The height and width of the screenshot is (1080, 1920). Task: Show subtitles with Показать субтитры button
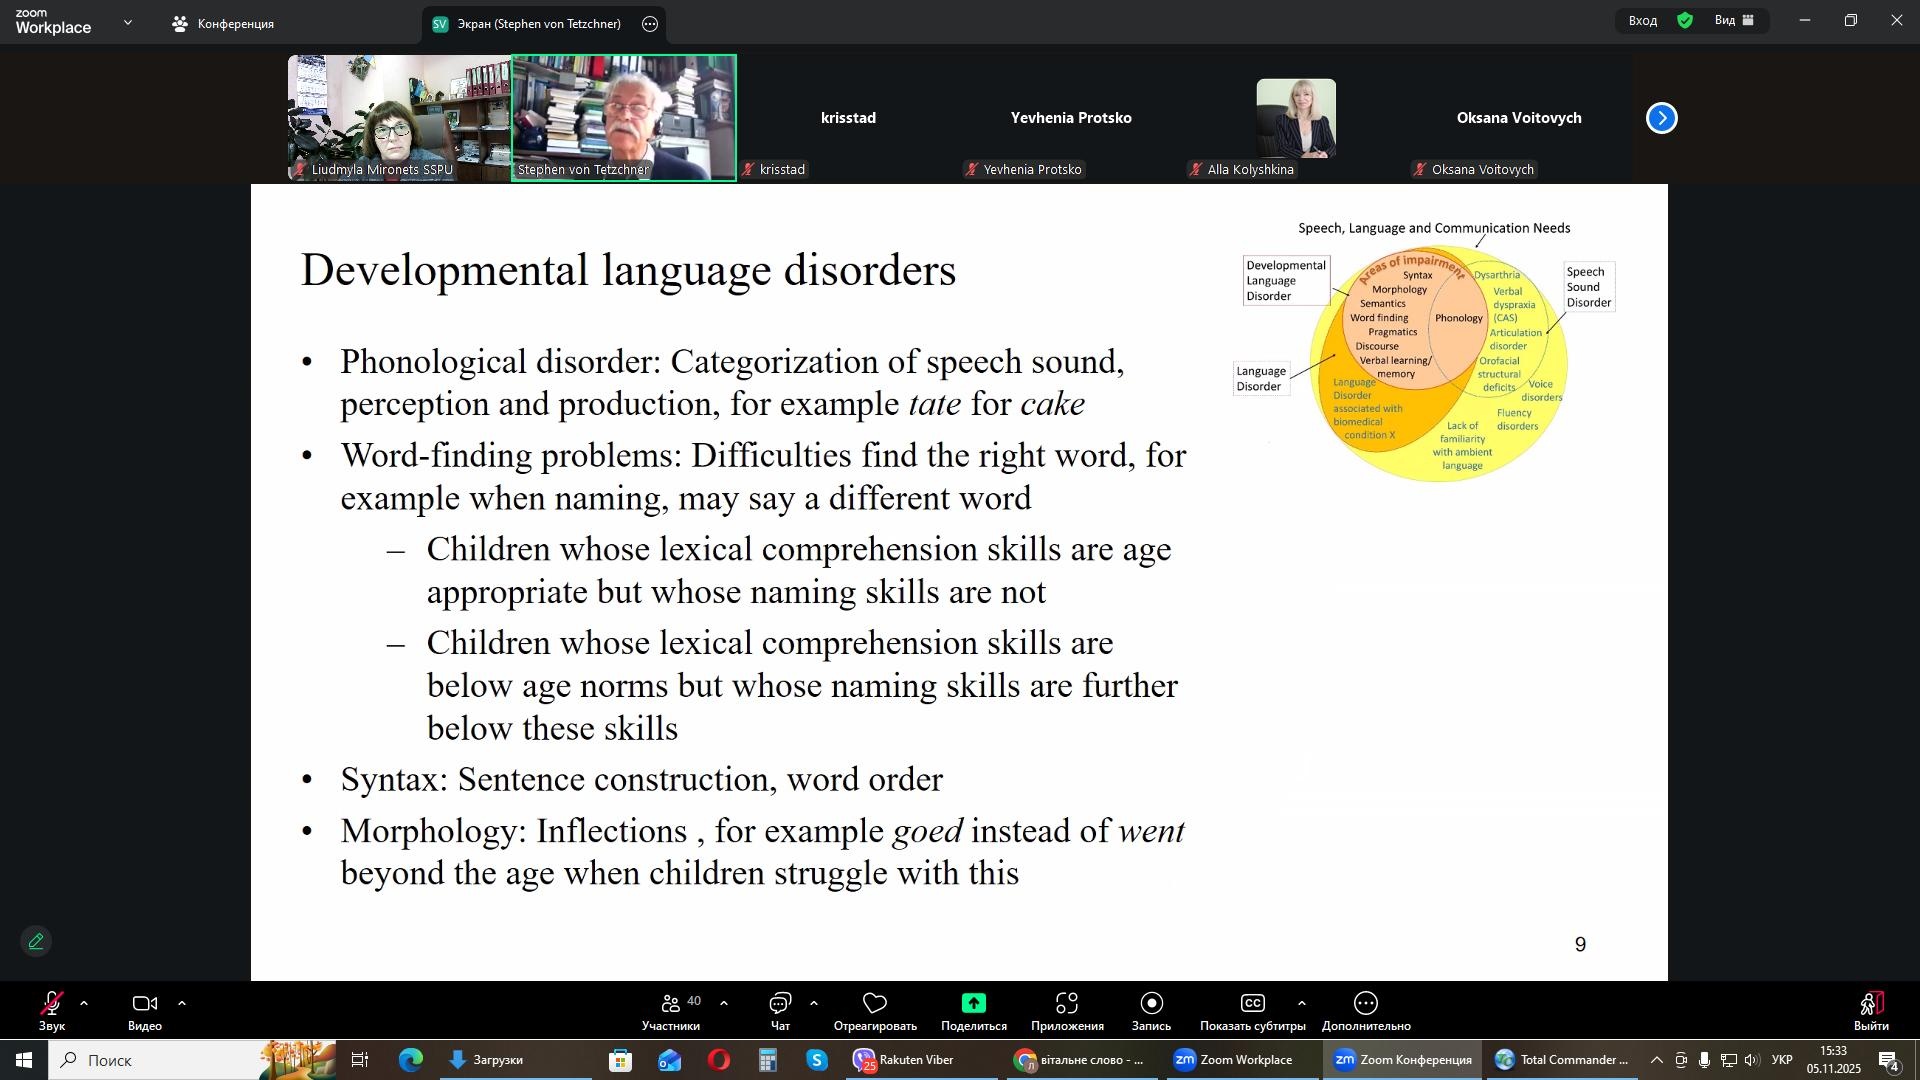[1252, 1010]
